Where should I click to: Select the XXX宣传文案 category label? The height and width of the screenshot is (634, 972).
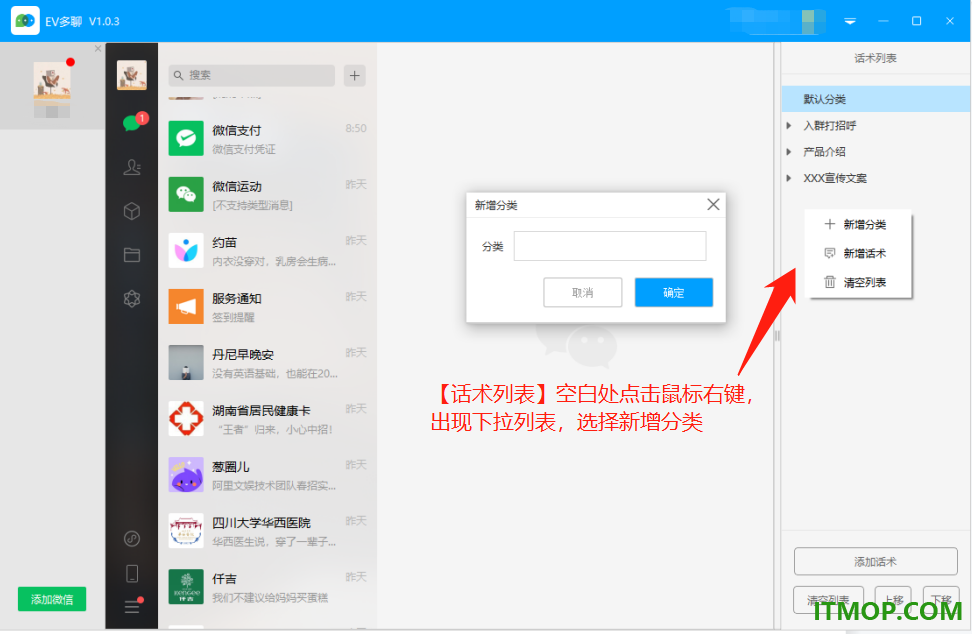(x=835, y=178)
